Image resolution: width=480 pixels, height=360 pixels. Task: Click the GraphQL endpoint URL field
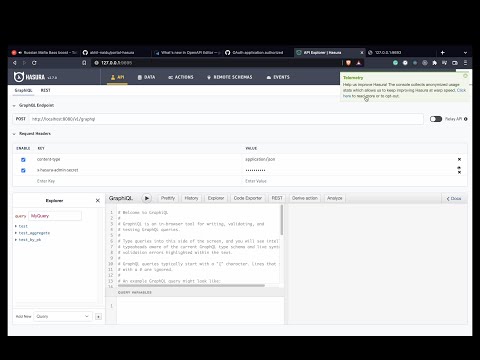tap(226, 119)
